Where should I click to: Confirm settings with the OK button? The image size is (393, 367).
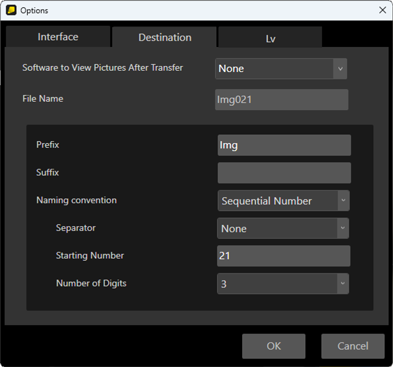pyautogui.click(x=274, y=346)
